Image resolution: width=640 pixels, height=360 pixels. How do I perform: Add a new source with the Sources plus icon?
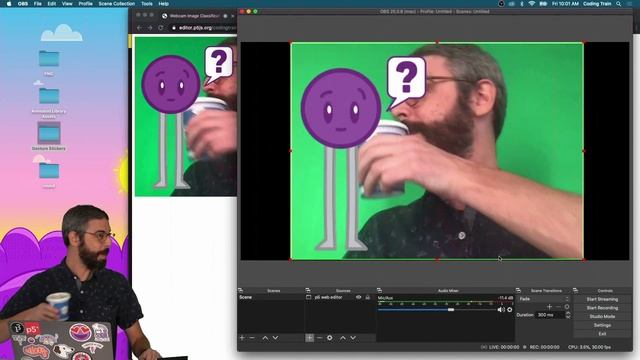click(x=310, y=338)
